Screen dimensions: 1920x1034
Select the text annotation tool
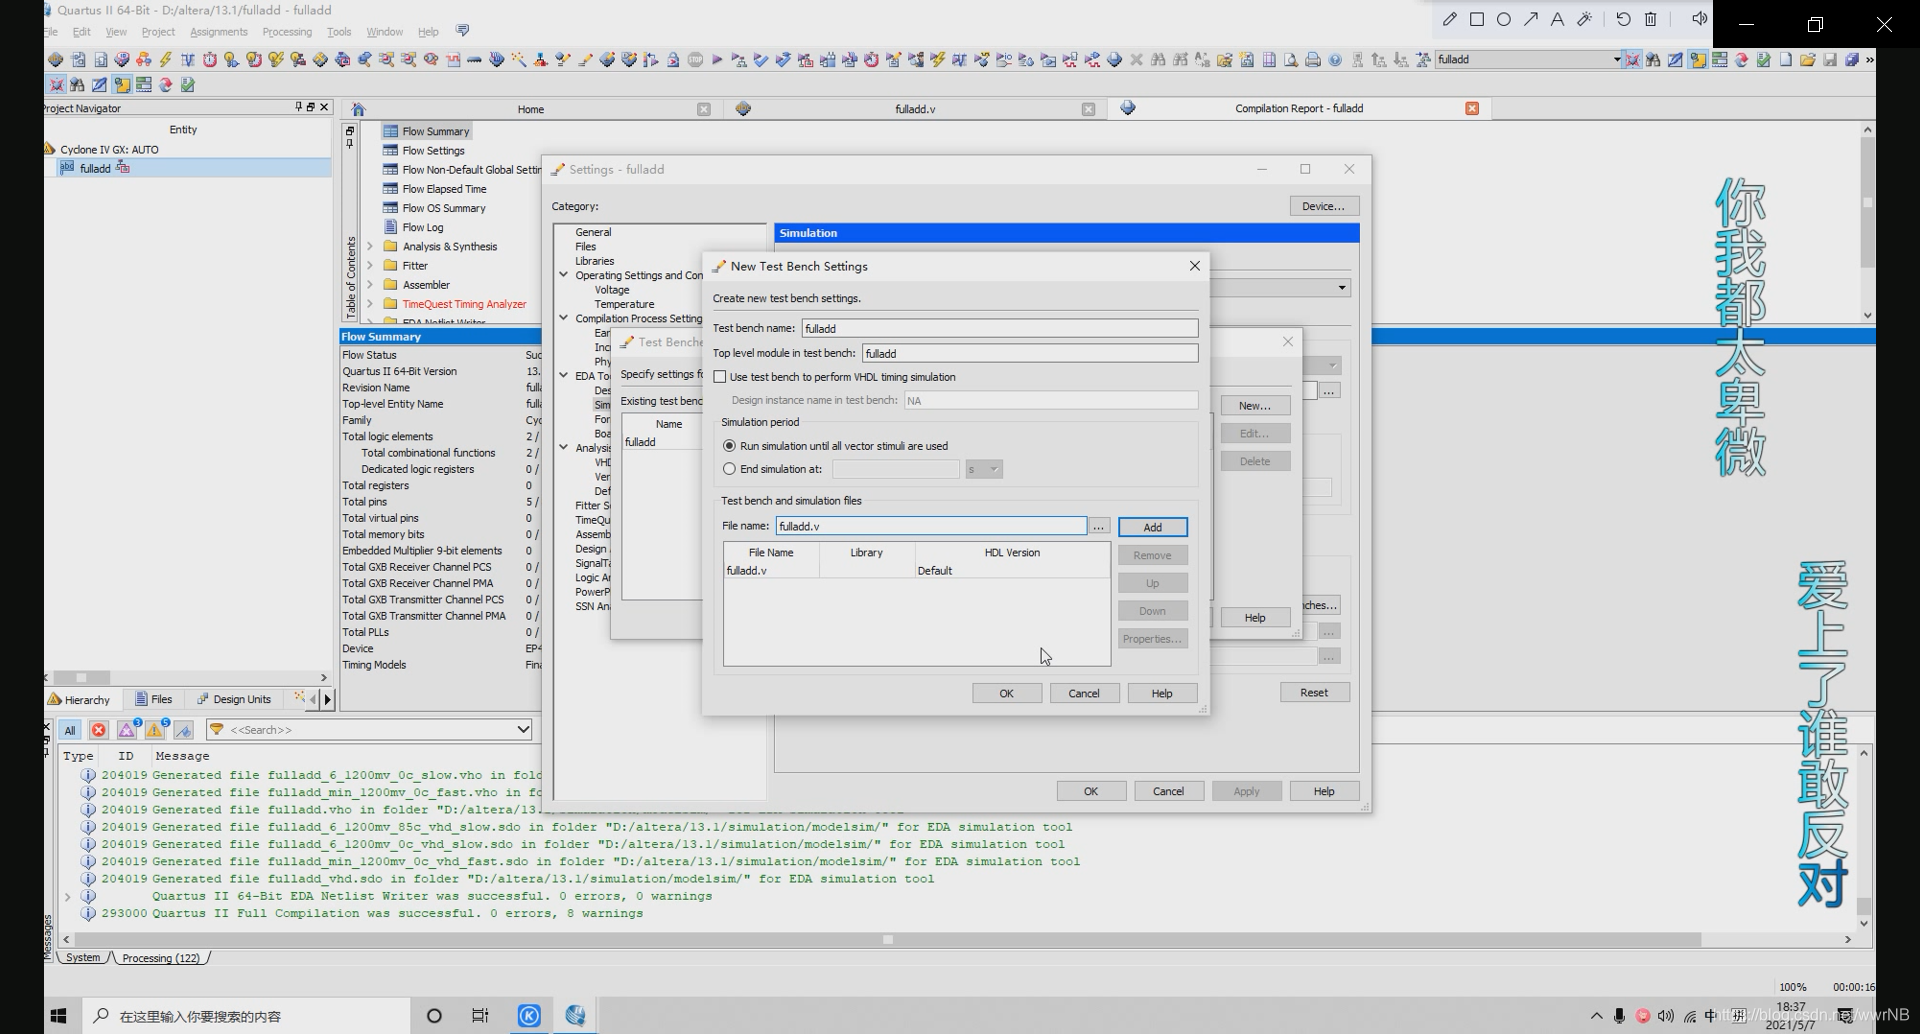[x=1557, y=19]
